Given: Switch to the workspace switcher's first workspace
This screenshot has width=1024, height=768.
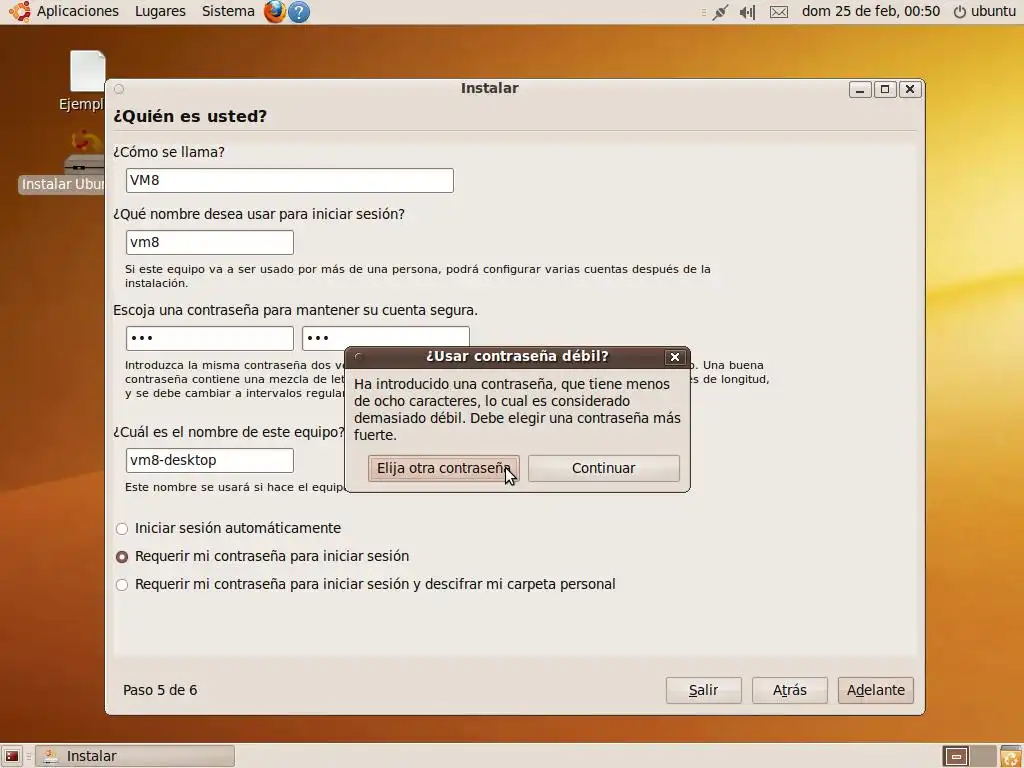Looking at the screenshot, I should click(x=957, y=756).
